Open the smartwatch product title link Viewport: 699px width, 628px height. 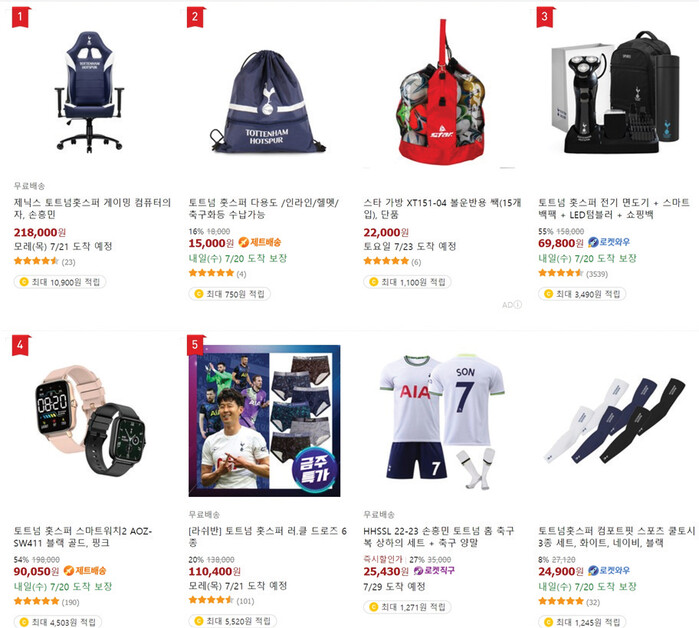pos(83,537)
